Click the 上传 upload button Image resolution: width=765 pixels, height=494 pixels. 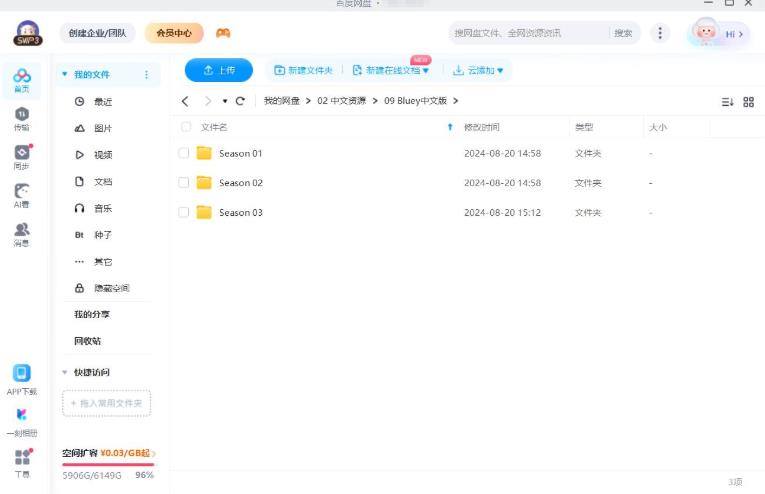[219, 70]
